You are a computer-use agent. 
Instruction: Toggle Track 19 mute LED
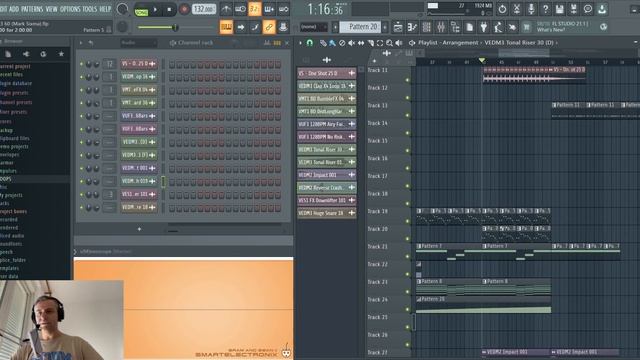(x=407, y=221)
